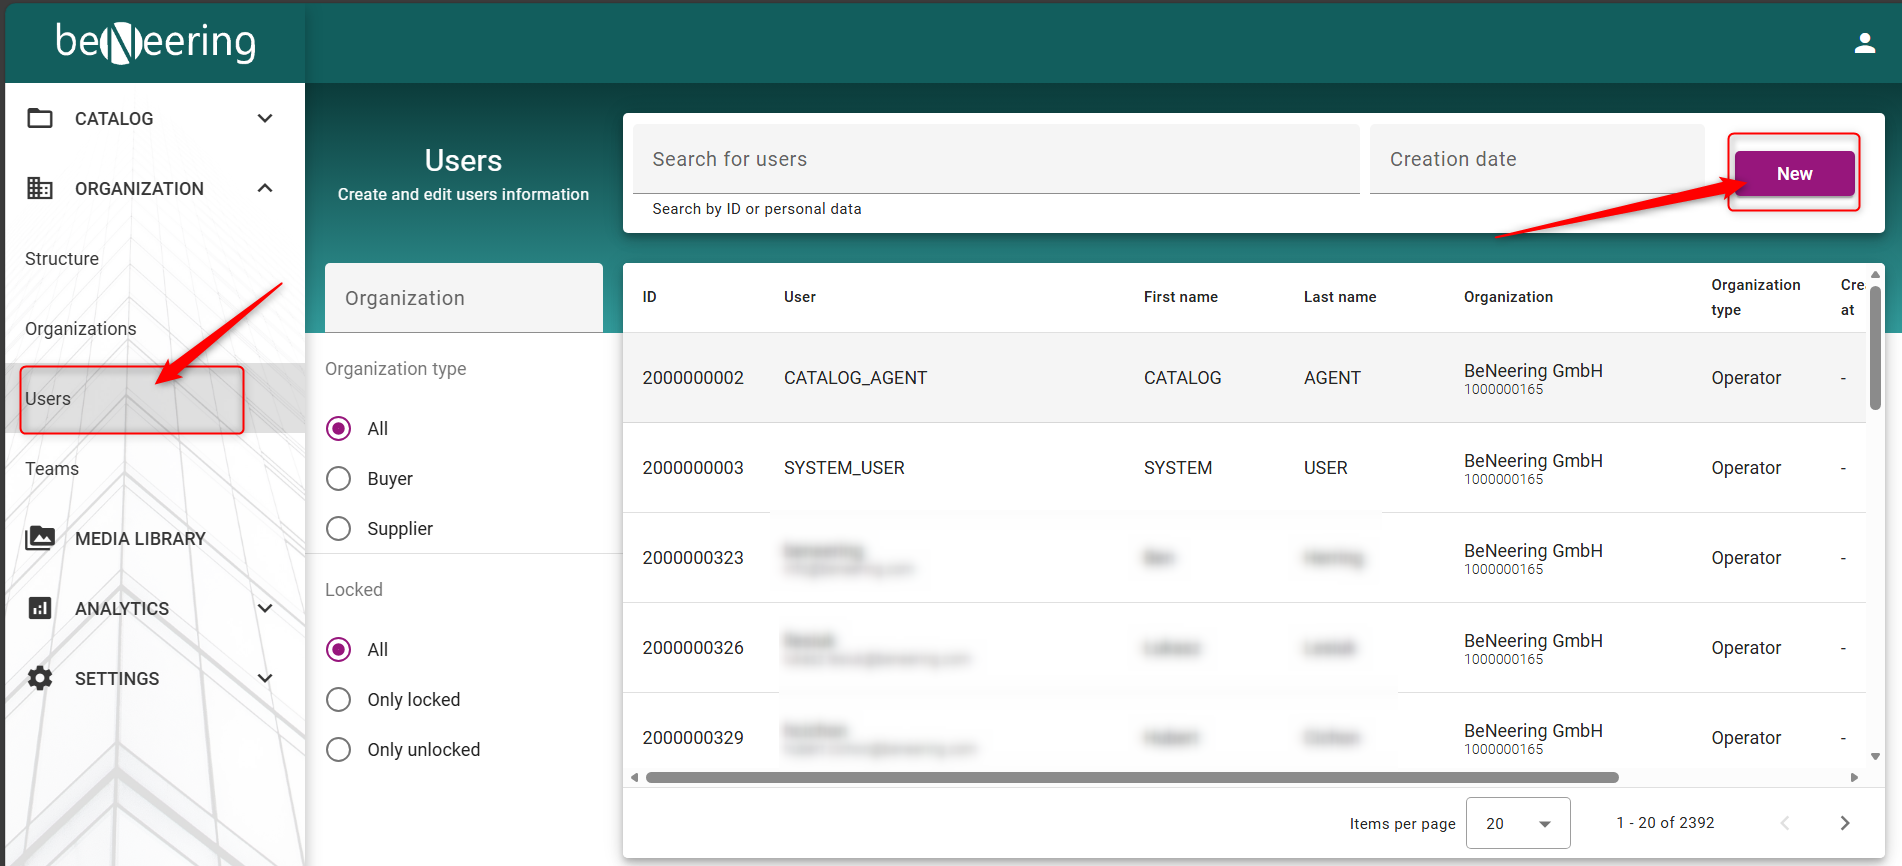This screenshot has height=866, width=1902.
Task: Click the Settings gear icon
Action: click(x=40, y=678)
